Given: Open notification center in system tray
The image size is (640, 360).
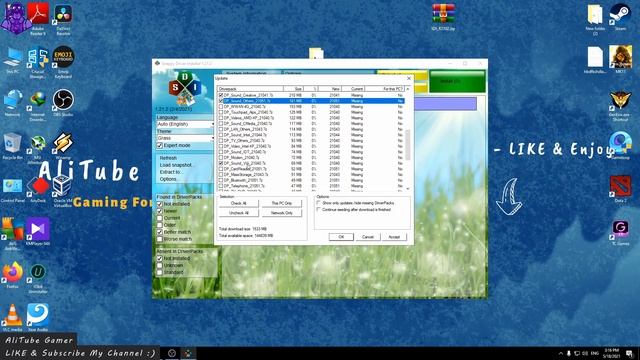Looking at the screenshot, I should coord(629,353).
